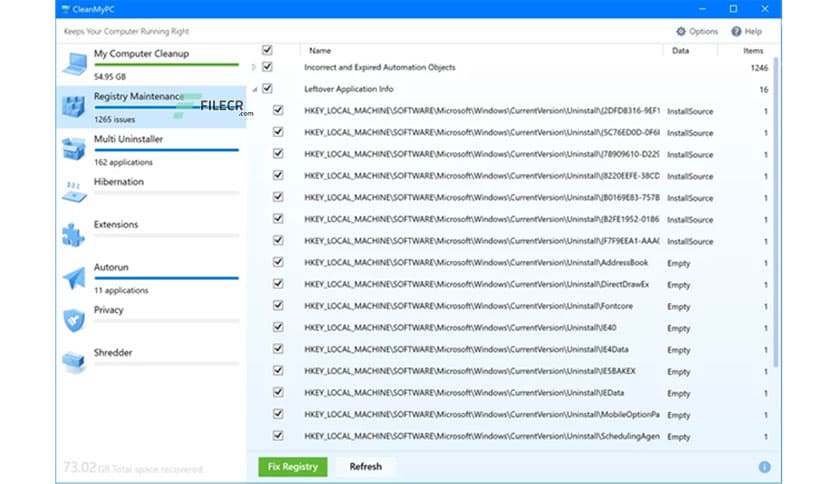This screenshot has height=484, width=836.
Task: Click the blue info icon at bottom right
Action: pos(764,467)
